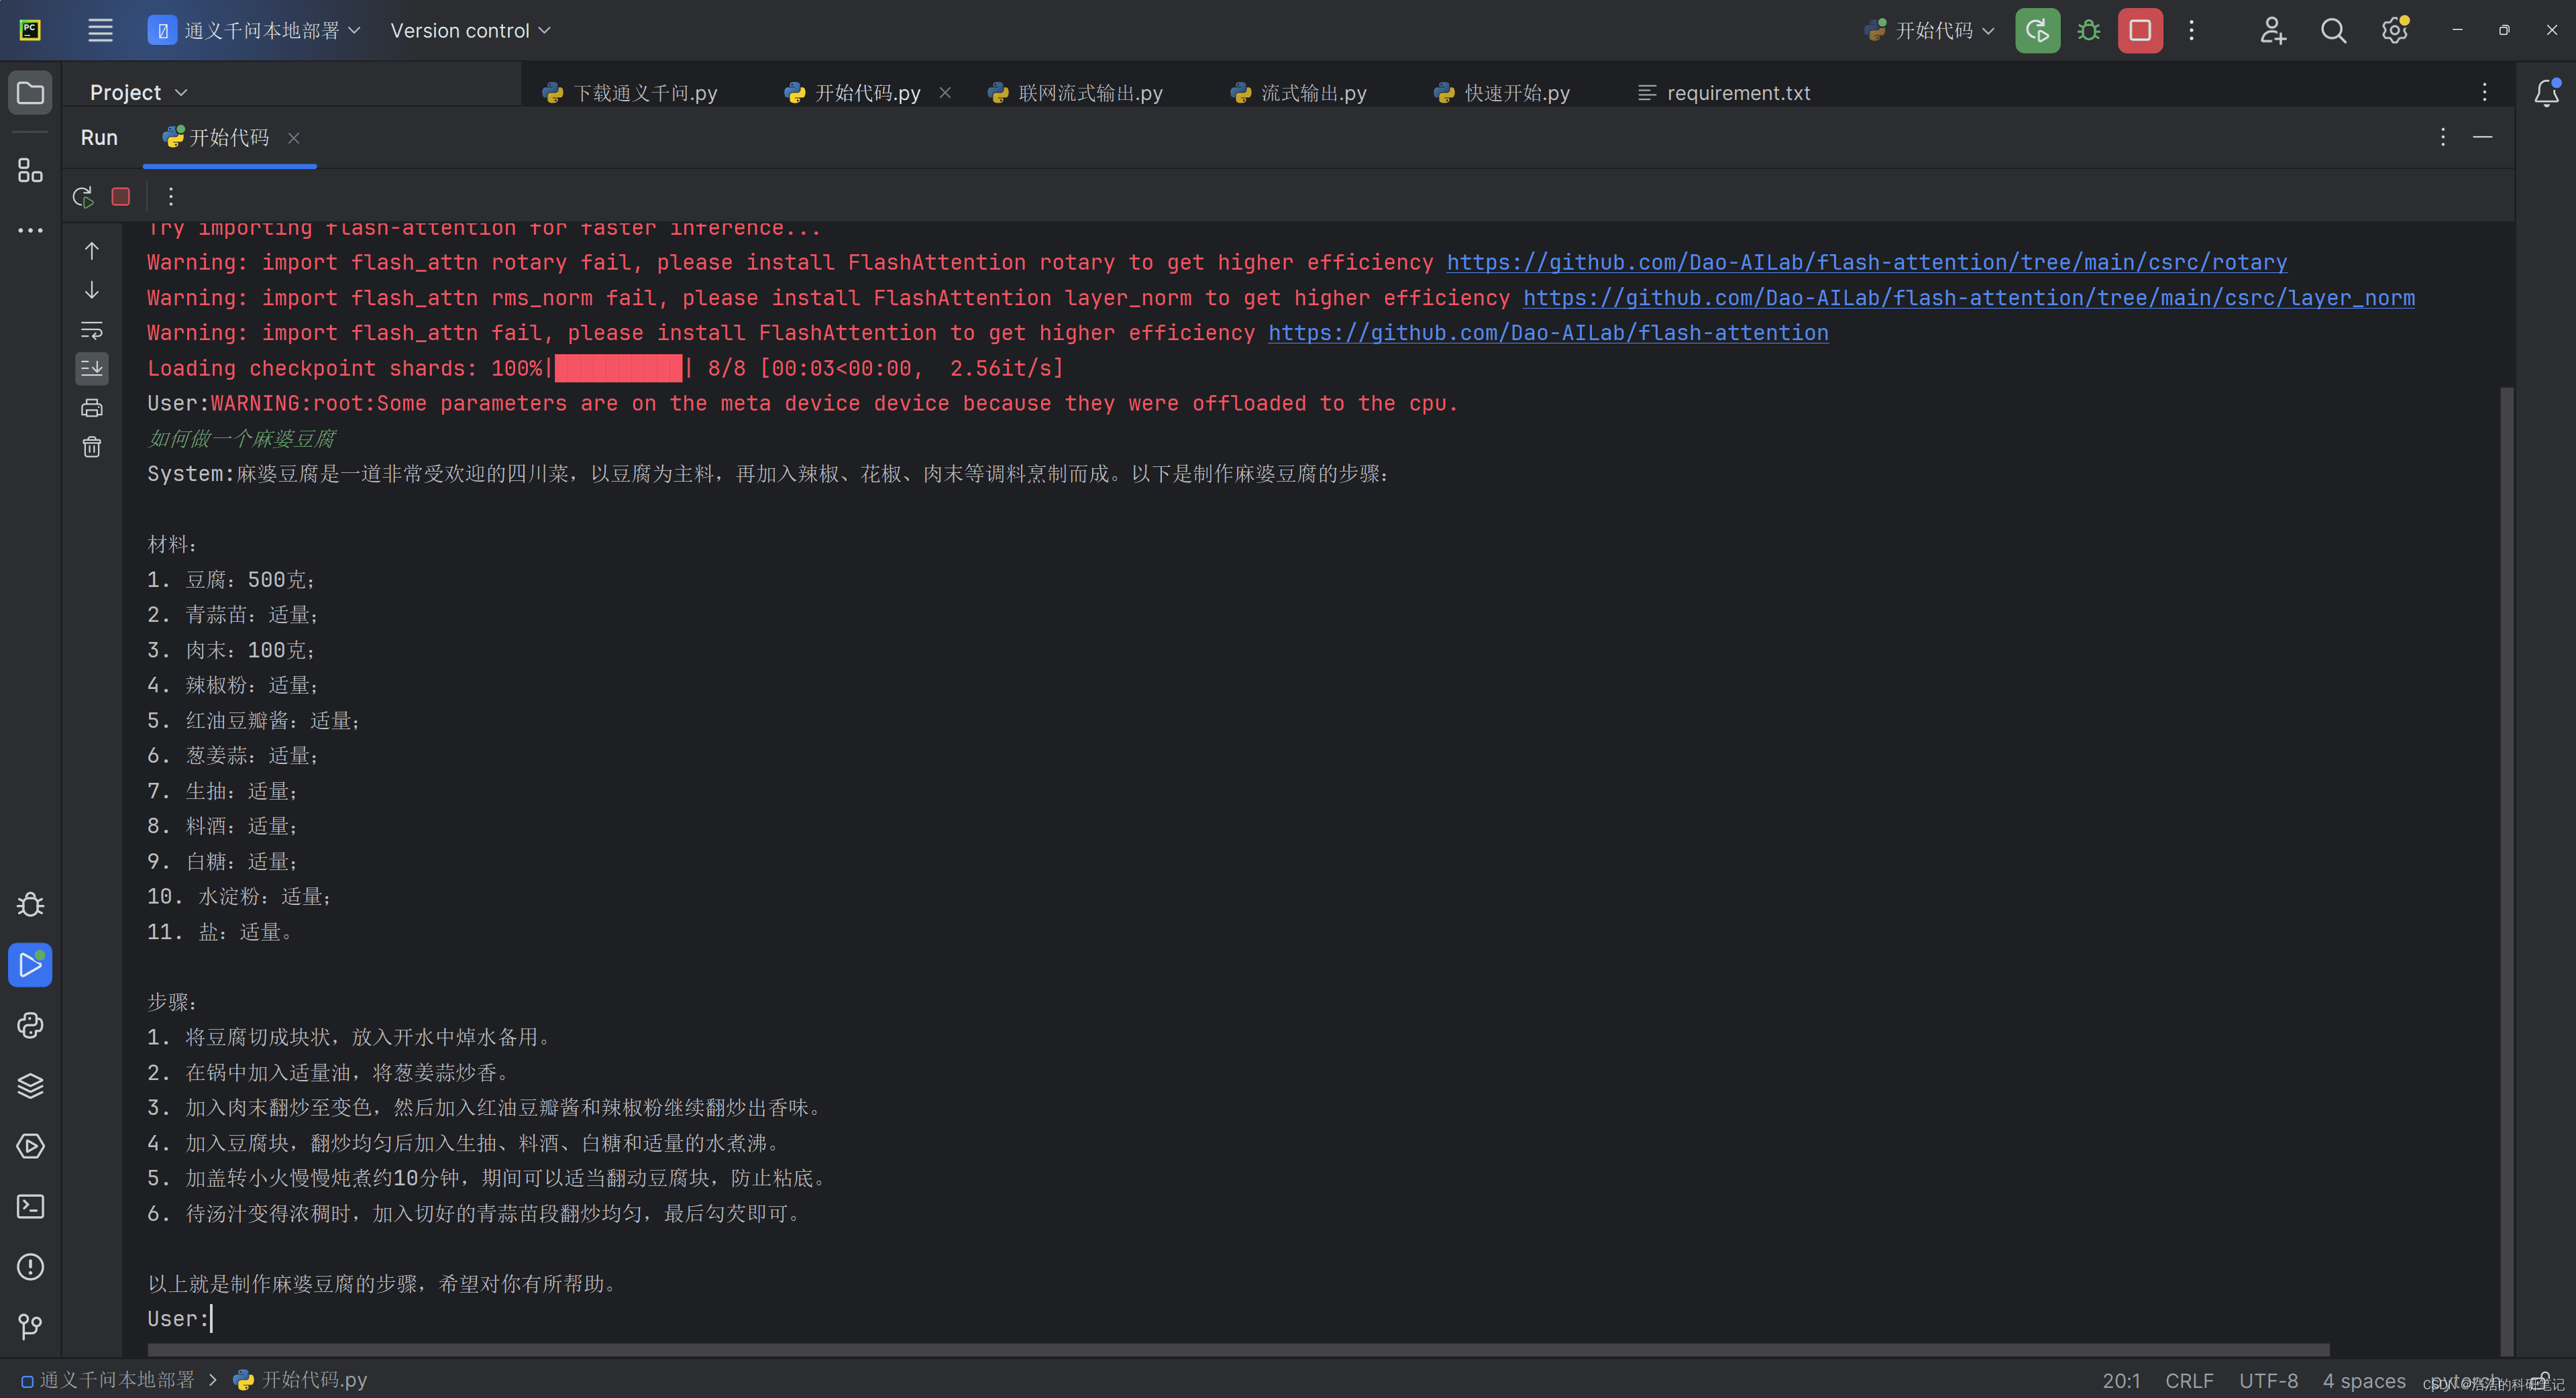Open the Version control dropdown

470,30
